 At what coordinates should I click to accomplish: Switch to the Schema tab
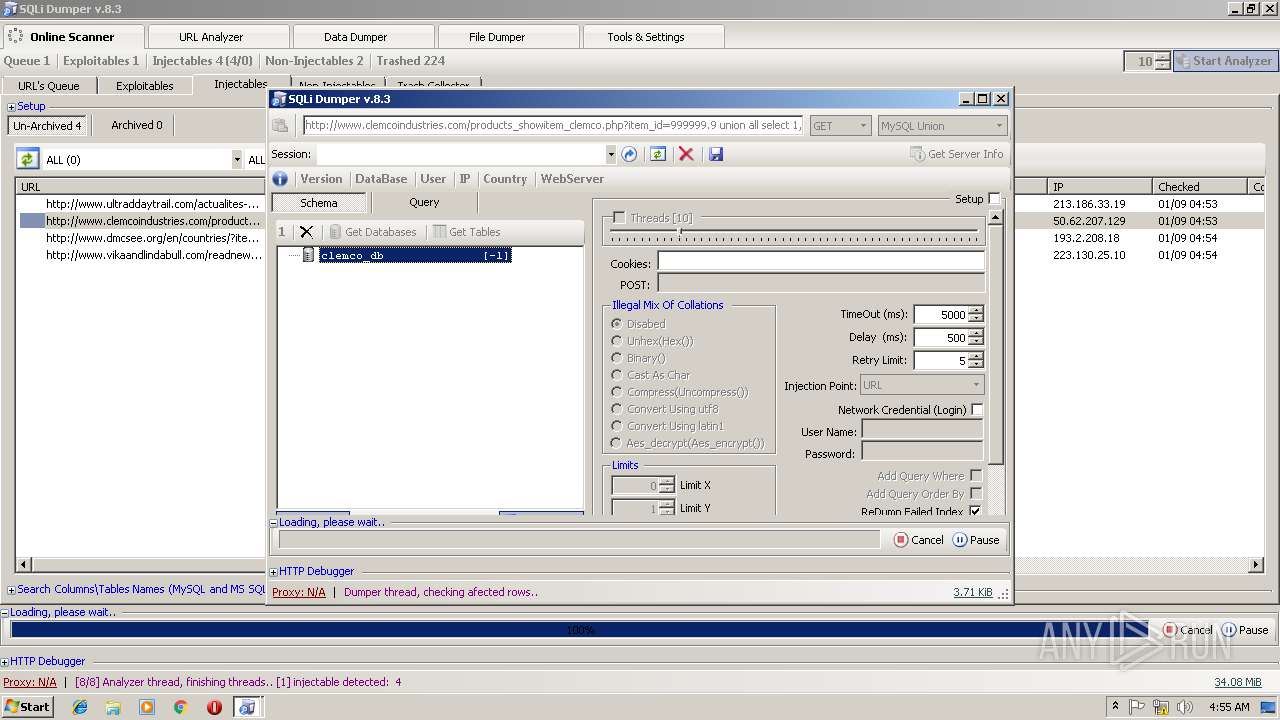coord(318,203)
